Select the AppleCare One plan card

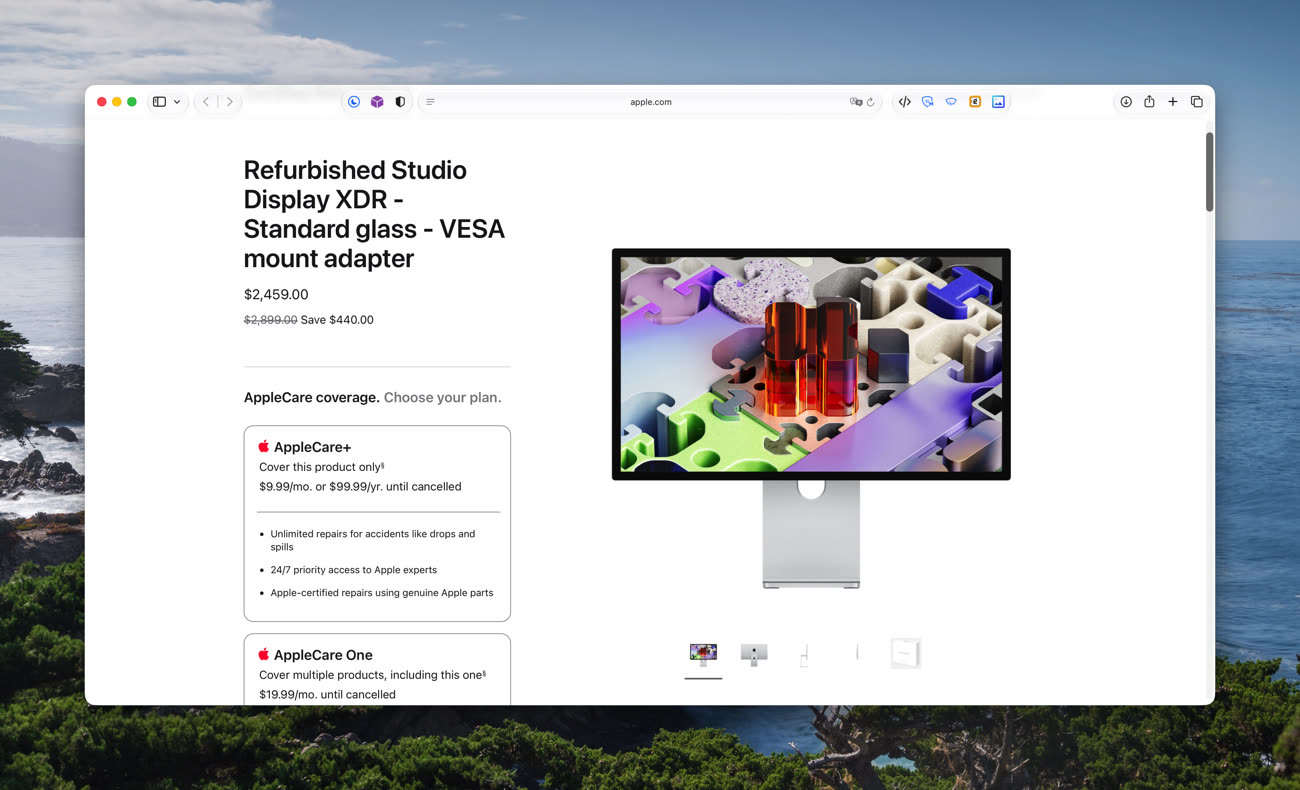[377, 669]
